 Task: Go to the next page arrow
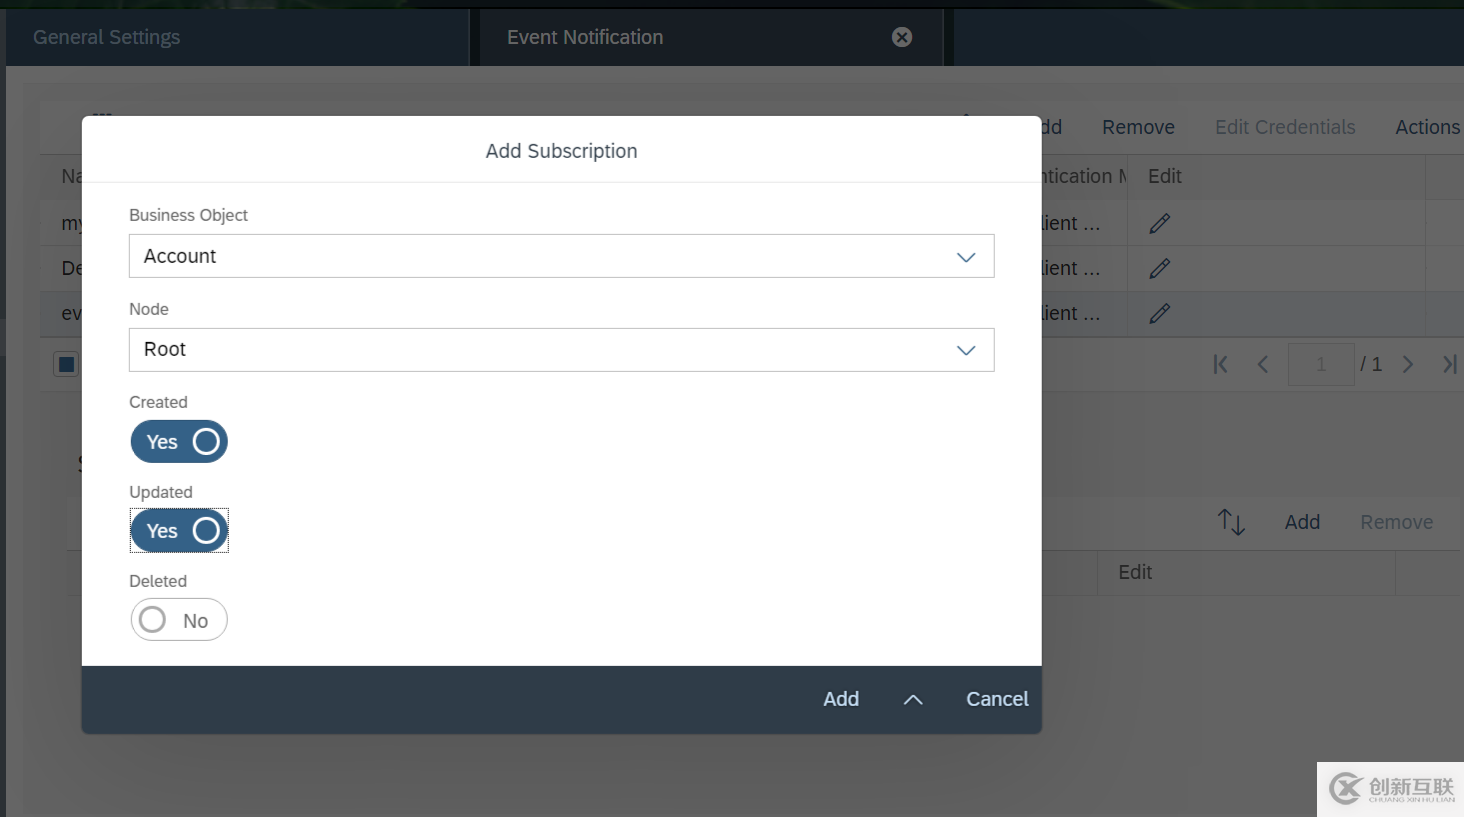(x=1407, y=364)
